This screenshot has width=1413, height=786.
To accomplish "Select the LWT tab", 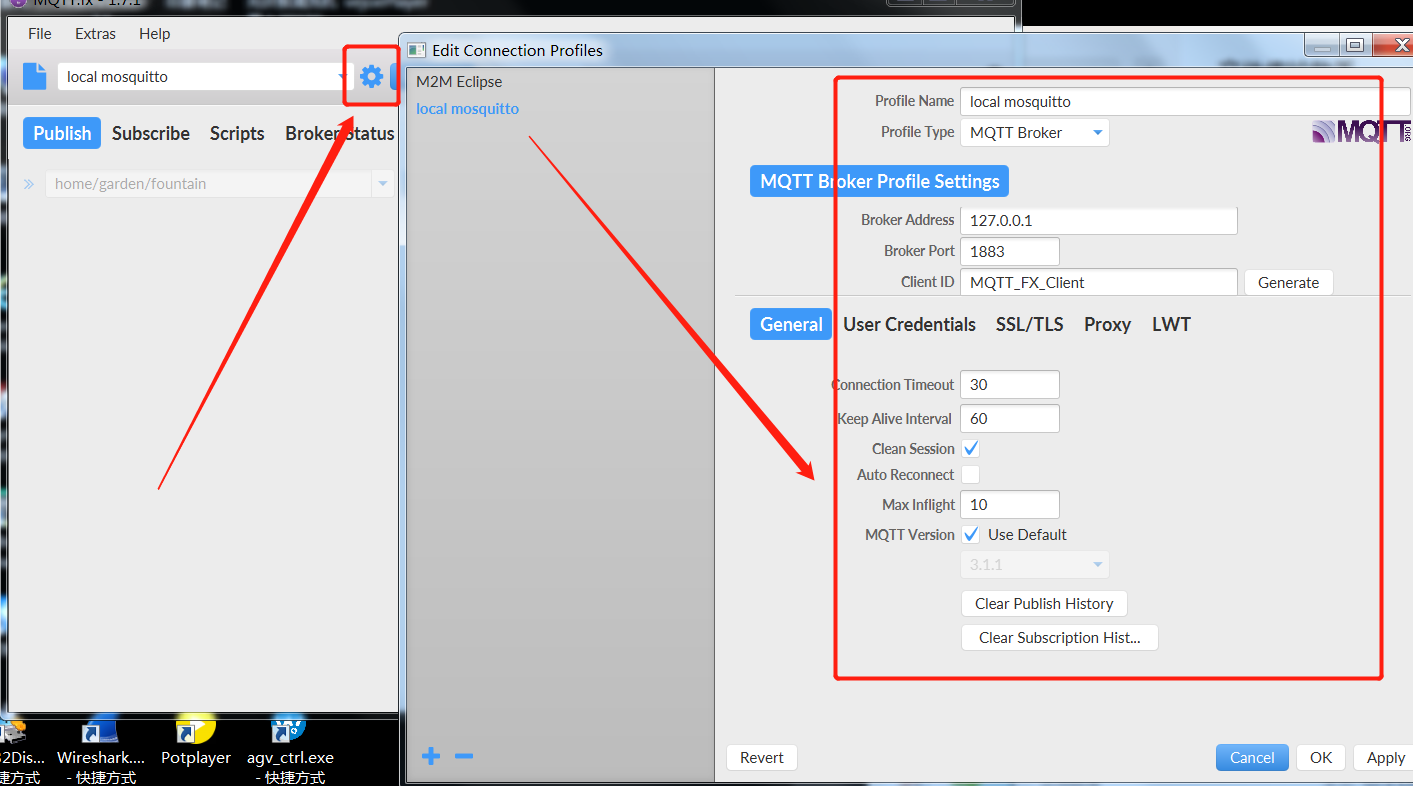I will pos(1171,324).
